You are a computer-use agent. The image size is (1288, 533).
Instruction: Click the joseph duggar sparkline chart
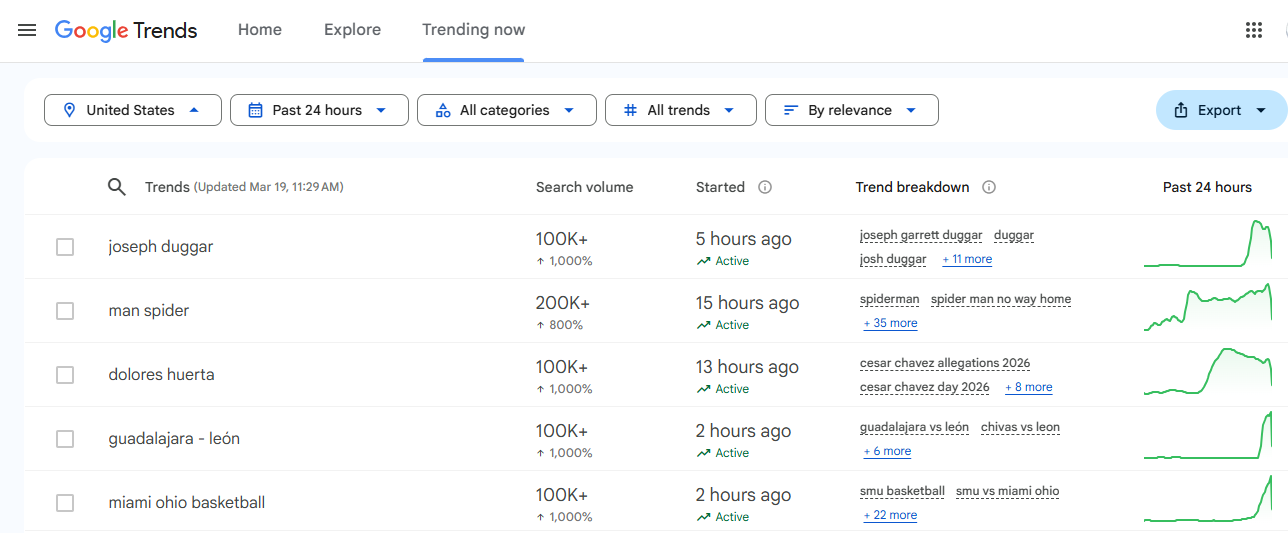point(1208,244)
